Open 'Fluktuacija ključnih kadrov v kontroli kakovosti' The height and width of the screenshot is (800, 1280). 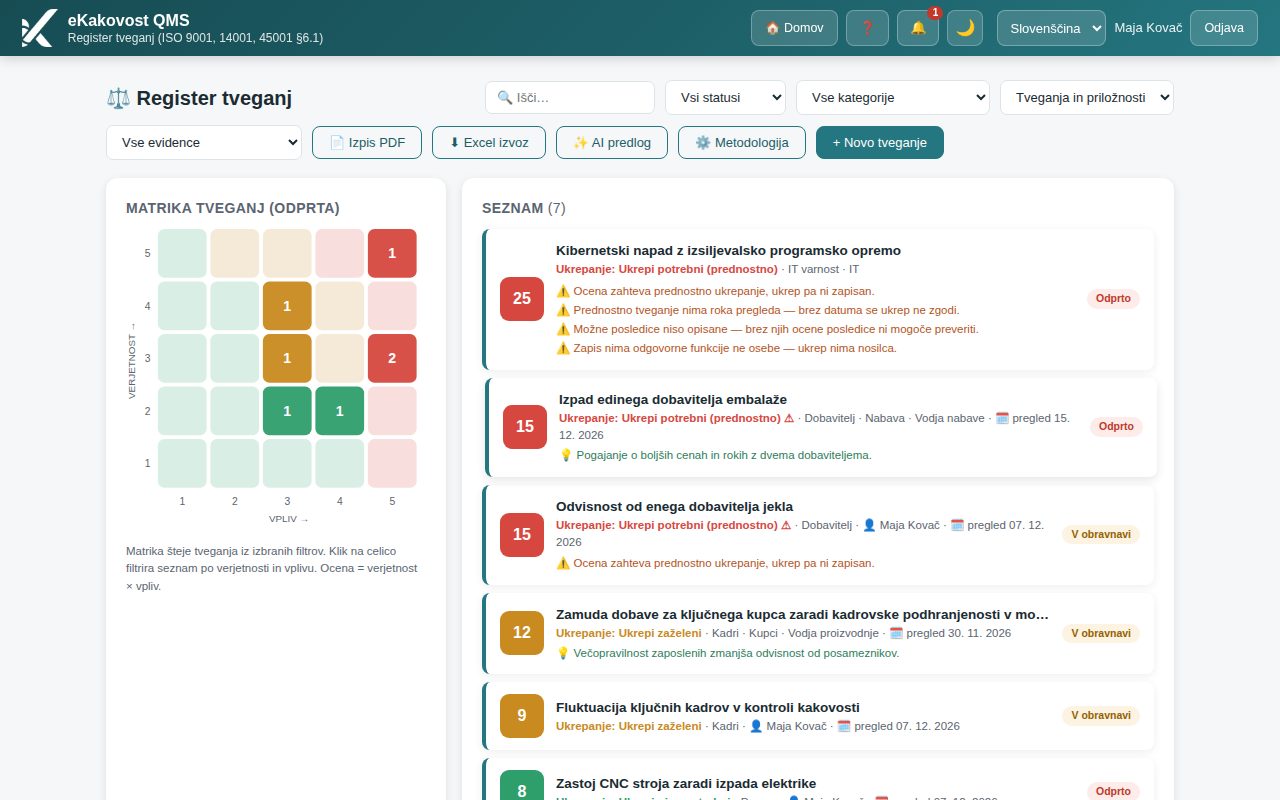pos(708,708)
